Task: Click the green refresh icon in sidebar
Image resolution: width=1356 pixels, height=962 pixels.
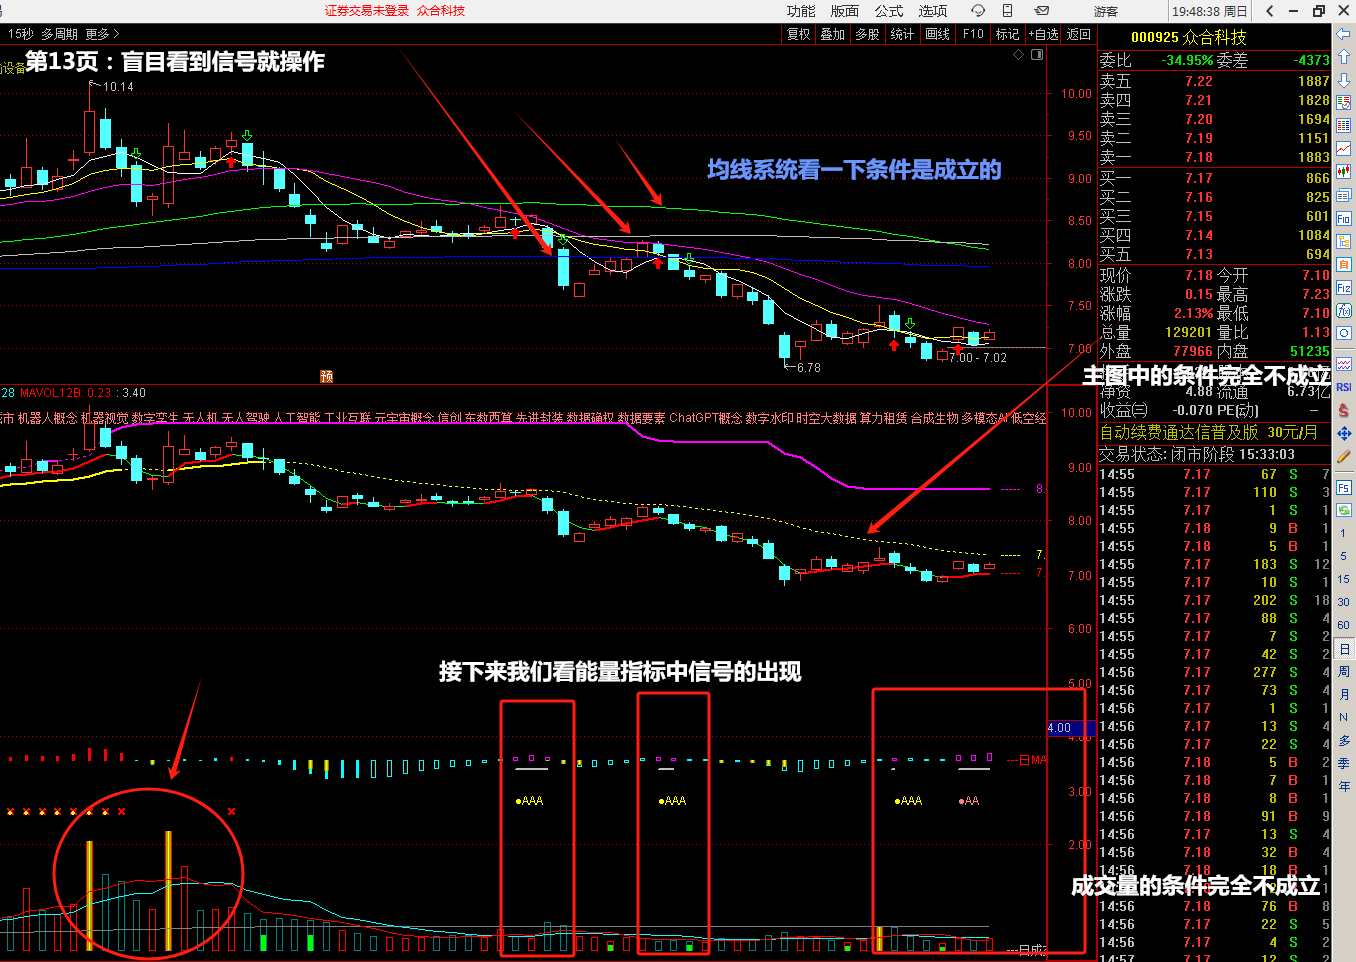Action: tap(1344, 510)
